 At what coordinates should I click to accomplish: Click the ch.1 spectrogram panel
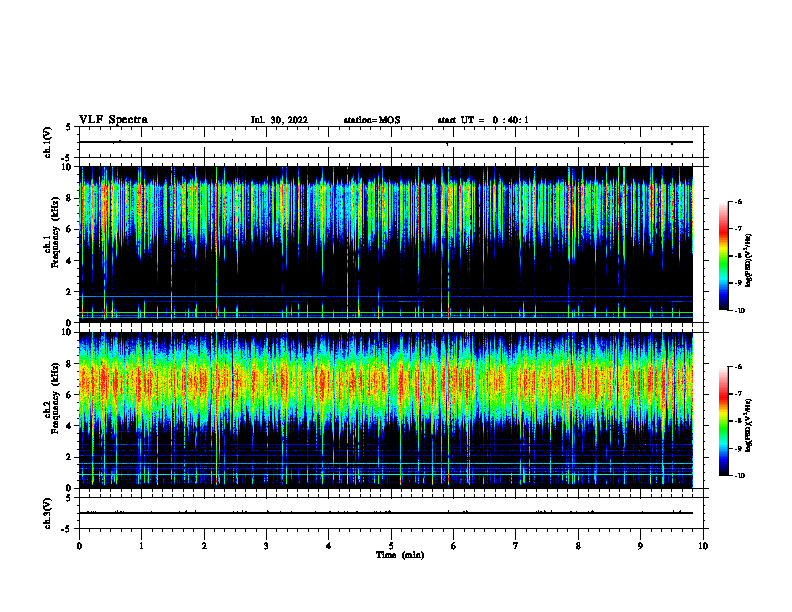click(386, 244)
